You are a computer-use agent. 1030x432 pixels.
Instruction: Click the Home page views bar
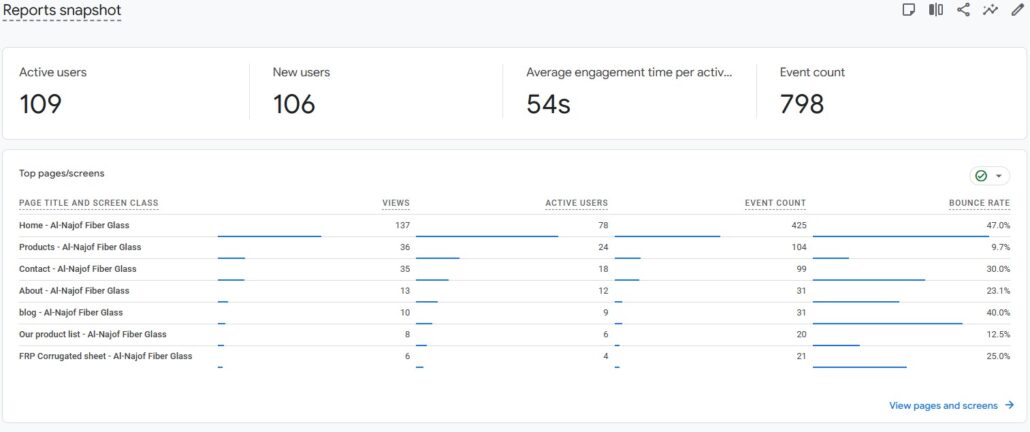(x=269, y=236)
